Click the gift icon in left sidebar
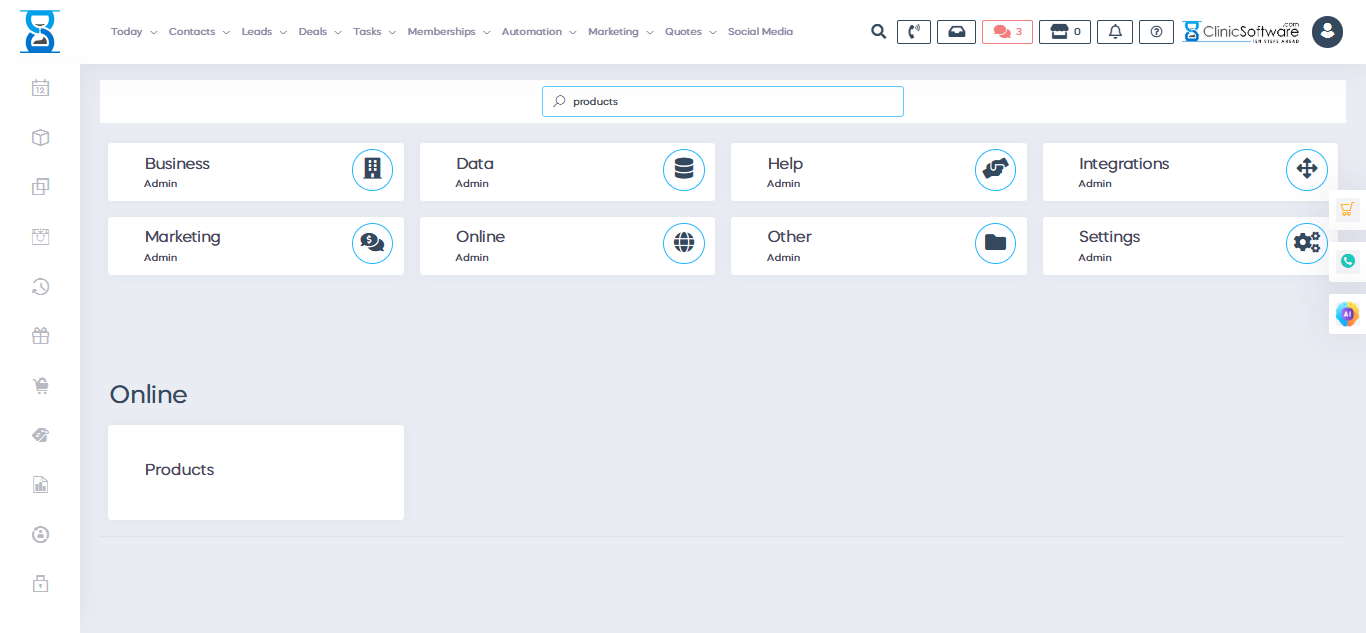Viewport: 1366px width, 633px height. pyautogui.click(x=40, y=336)
